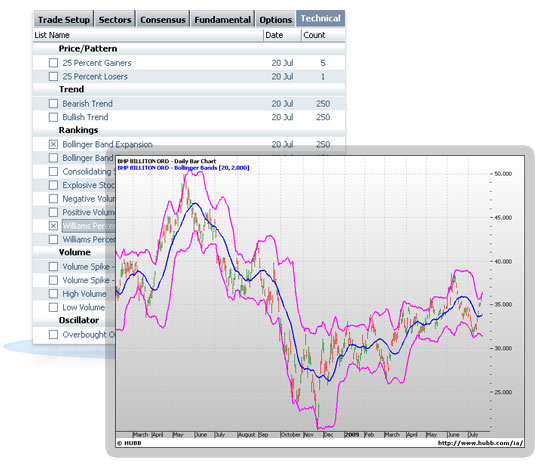Click the 20 Jul date for Bearish Trend

pyautogui.click(x=282, y=104)
